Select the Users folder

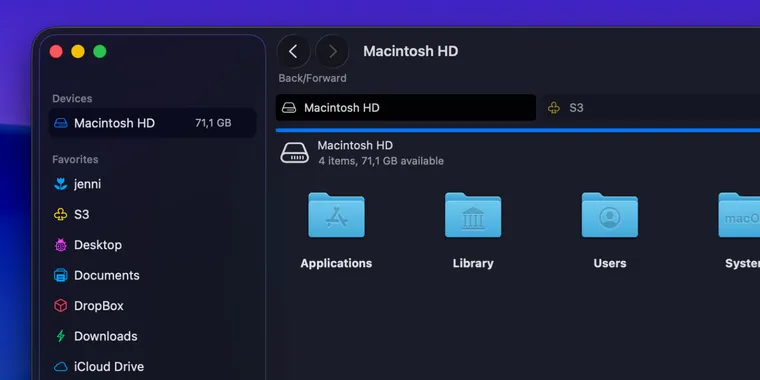click(610, 215)
